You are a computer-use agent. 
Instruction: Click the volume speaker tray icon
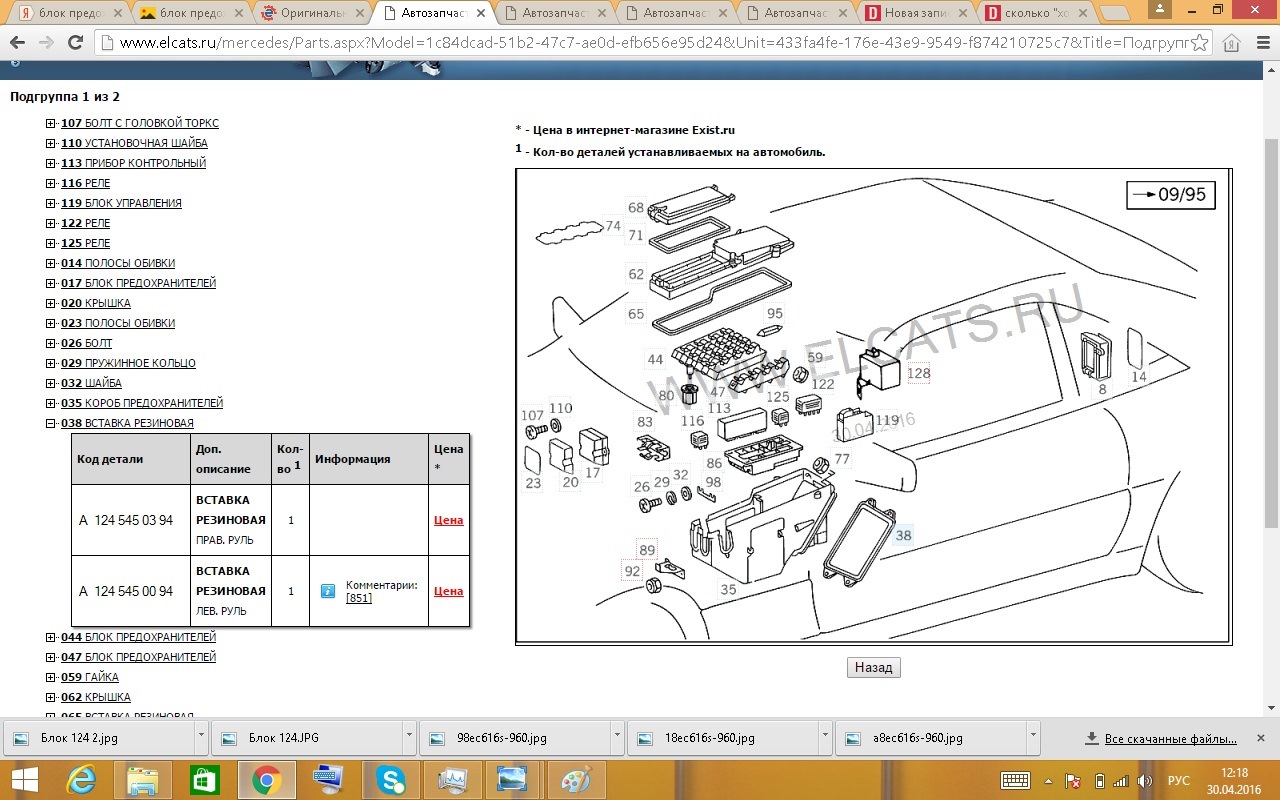(1146, 780)
